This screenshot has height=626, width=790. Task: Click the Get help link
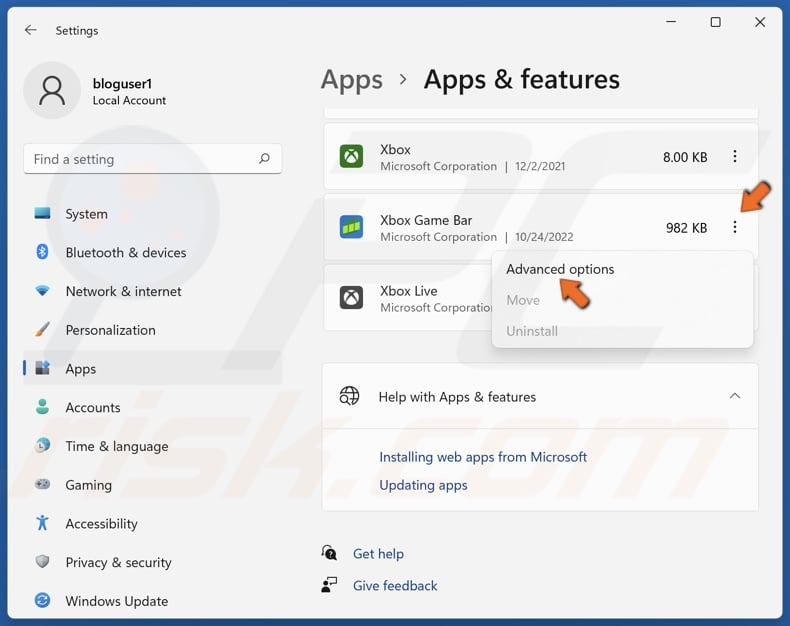tap(378, 554)
